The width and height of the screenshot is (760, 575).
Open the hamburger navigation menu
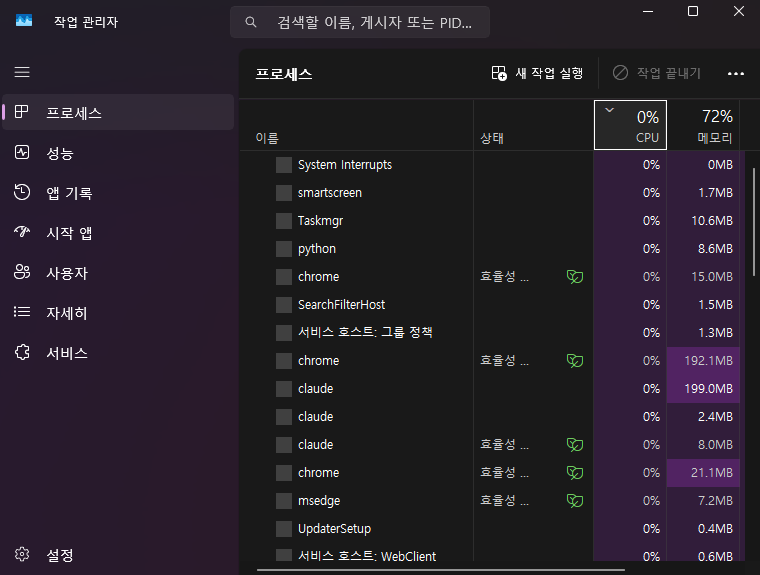[22, 72]
